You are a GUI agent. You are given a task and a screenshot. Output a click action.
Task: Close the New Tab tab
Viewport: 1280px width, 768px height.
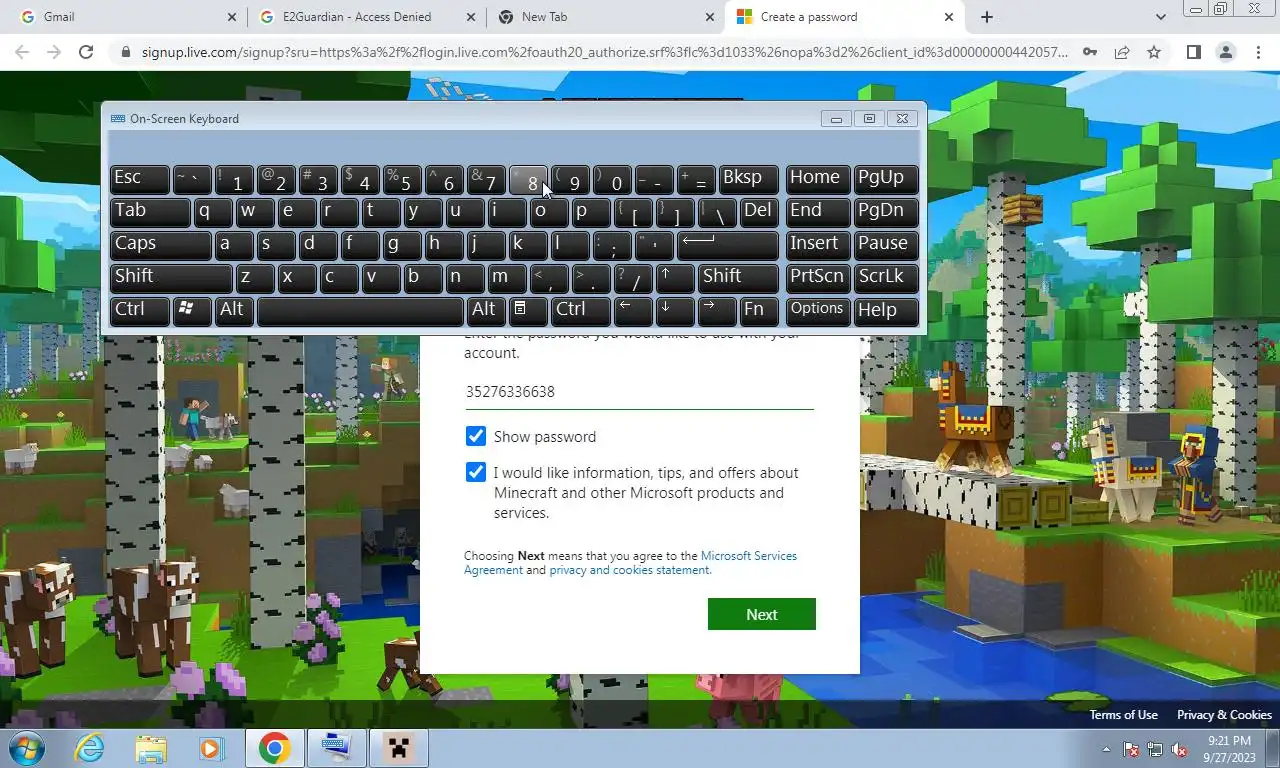pyautogui.click(x=711, y=17)
